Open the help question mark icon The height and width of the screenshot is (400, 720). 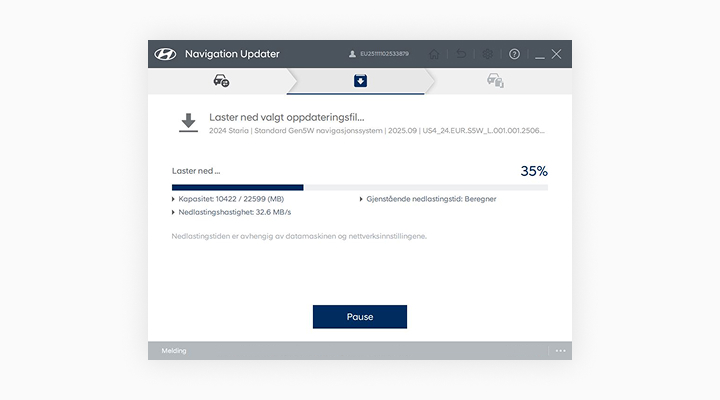pyautogui.click(x=514, y=54)
